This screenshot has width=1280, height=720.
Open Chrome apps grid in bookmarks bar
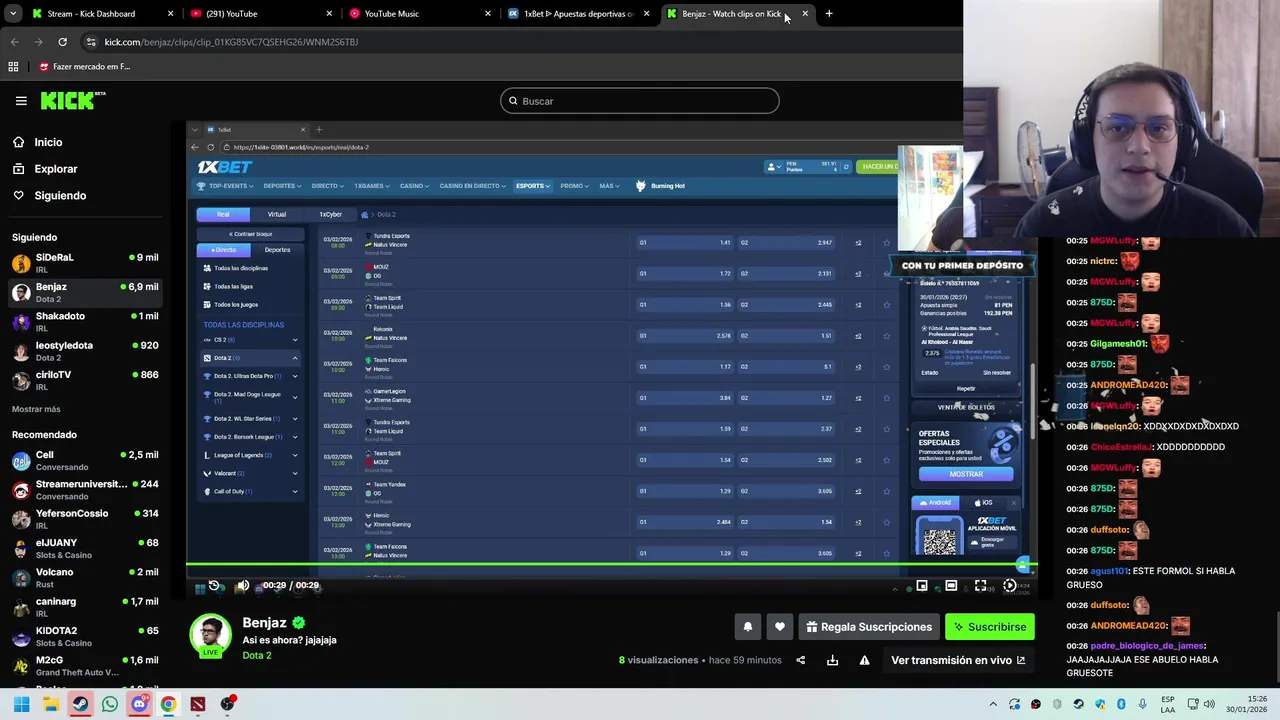[x=13, y=67]
